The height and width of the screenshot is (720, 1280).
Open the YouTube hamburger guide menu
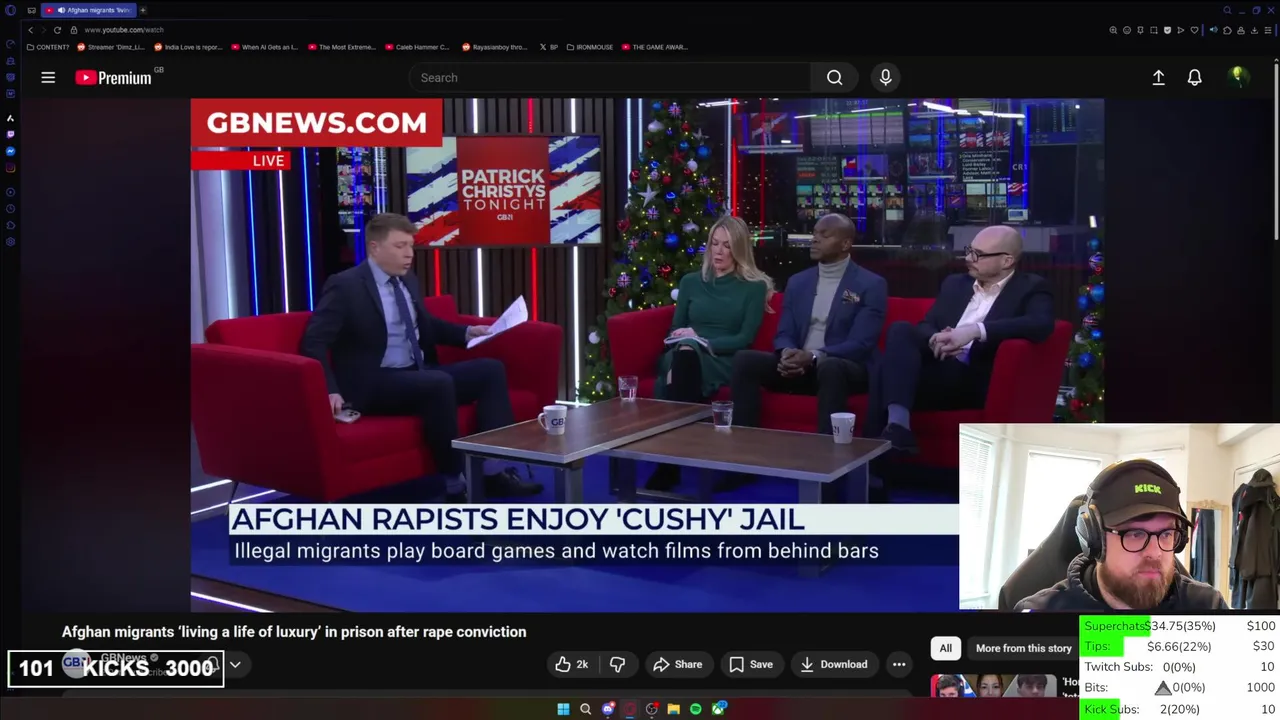(x=48, y=77)
